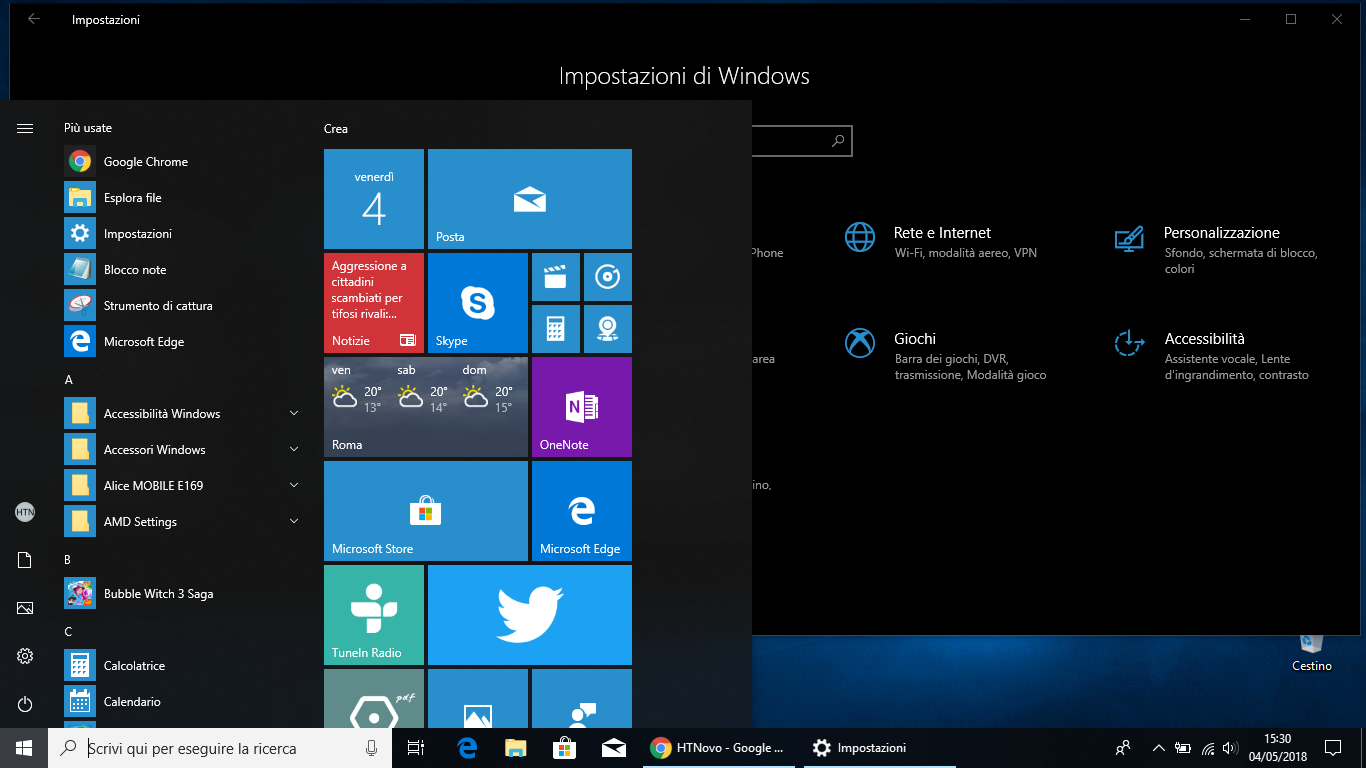Open Store from the taskbar

(x=564, y=748)
